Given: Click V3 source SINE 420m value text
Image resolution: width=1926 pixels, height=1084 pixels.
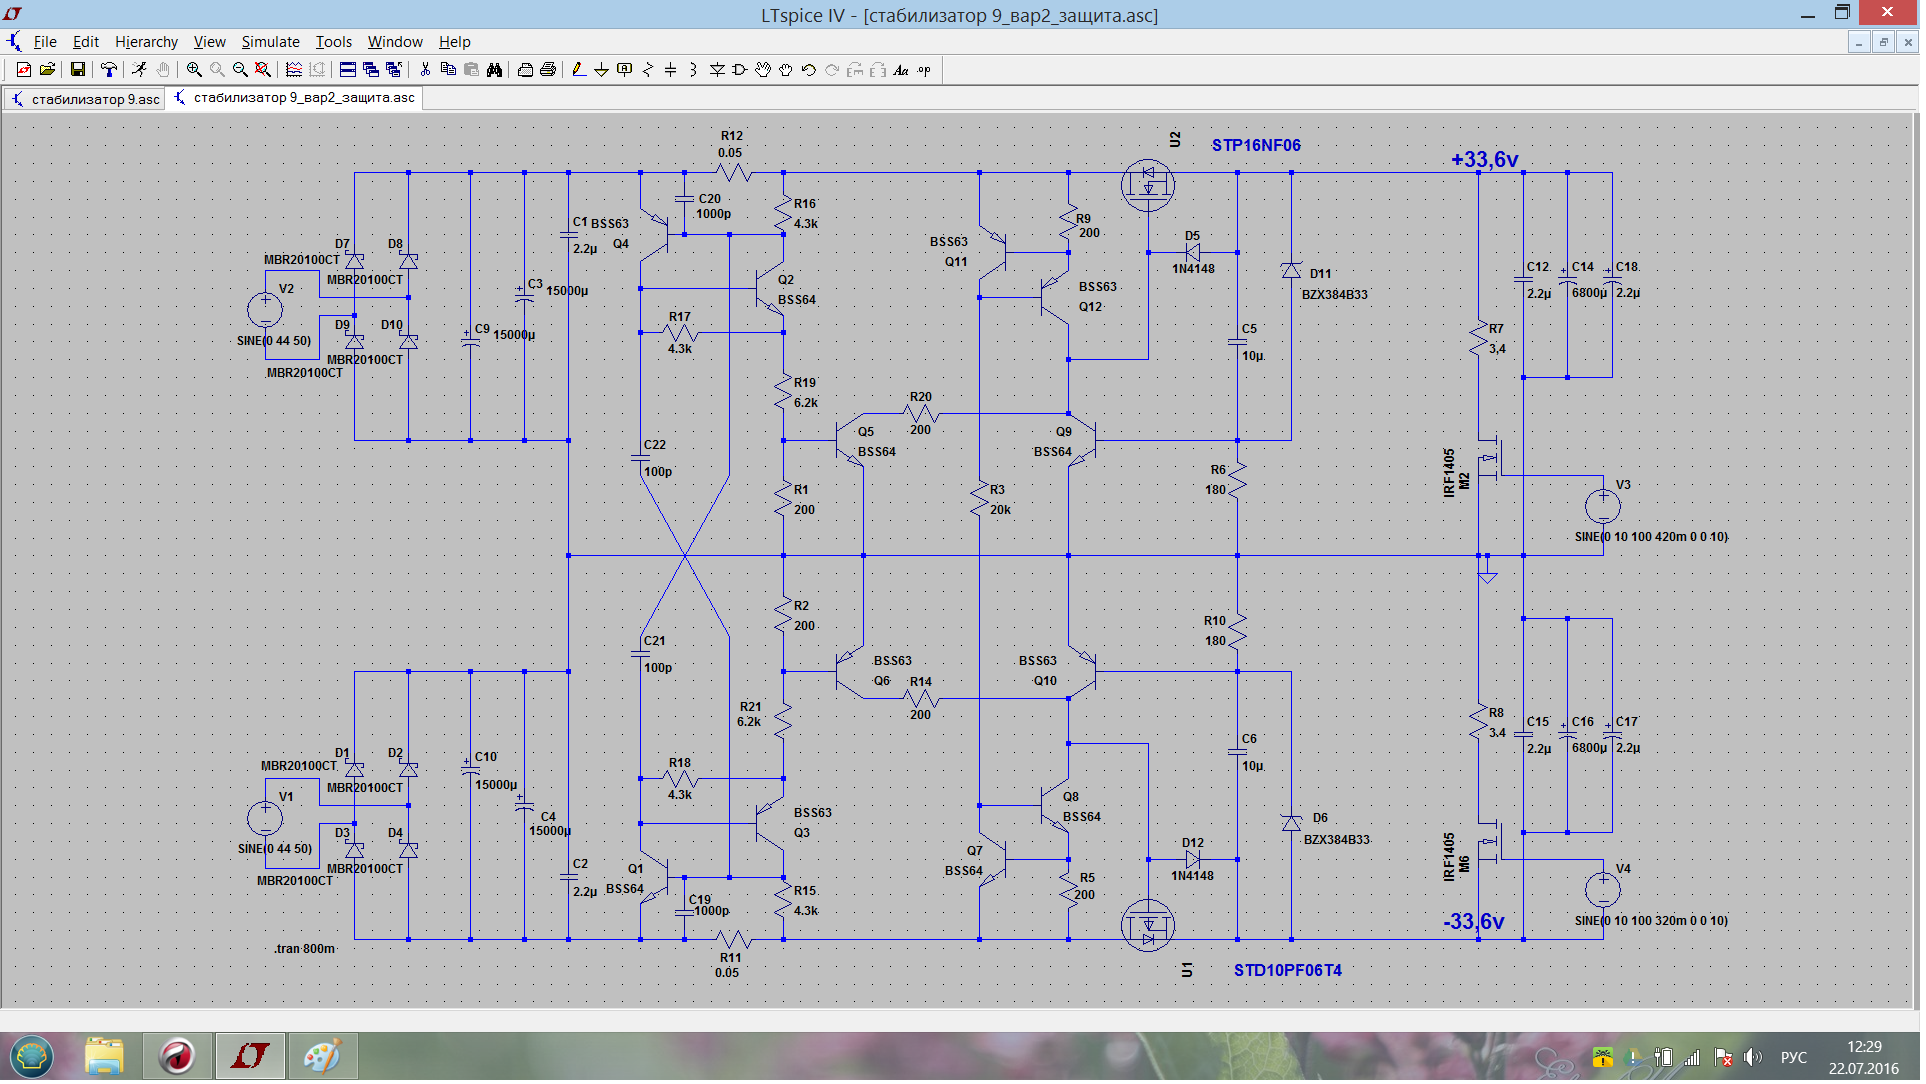Looking at the screenshot, I should (x=1652, y=537).
